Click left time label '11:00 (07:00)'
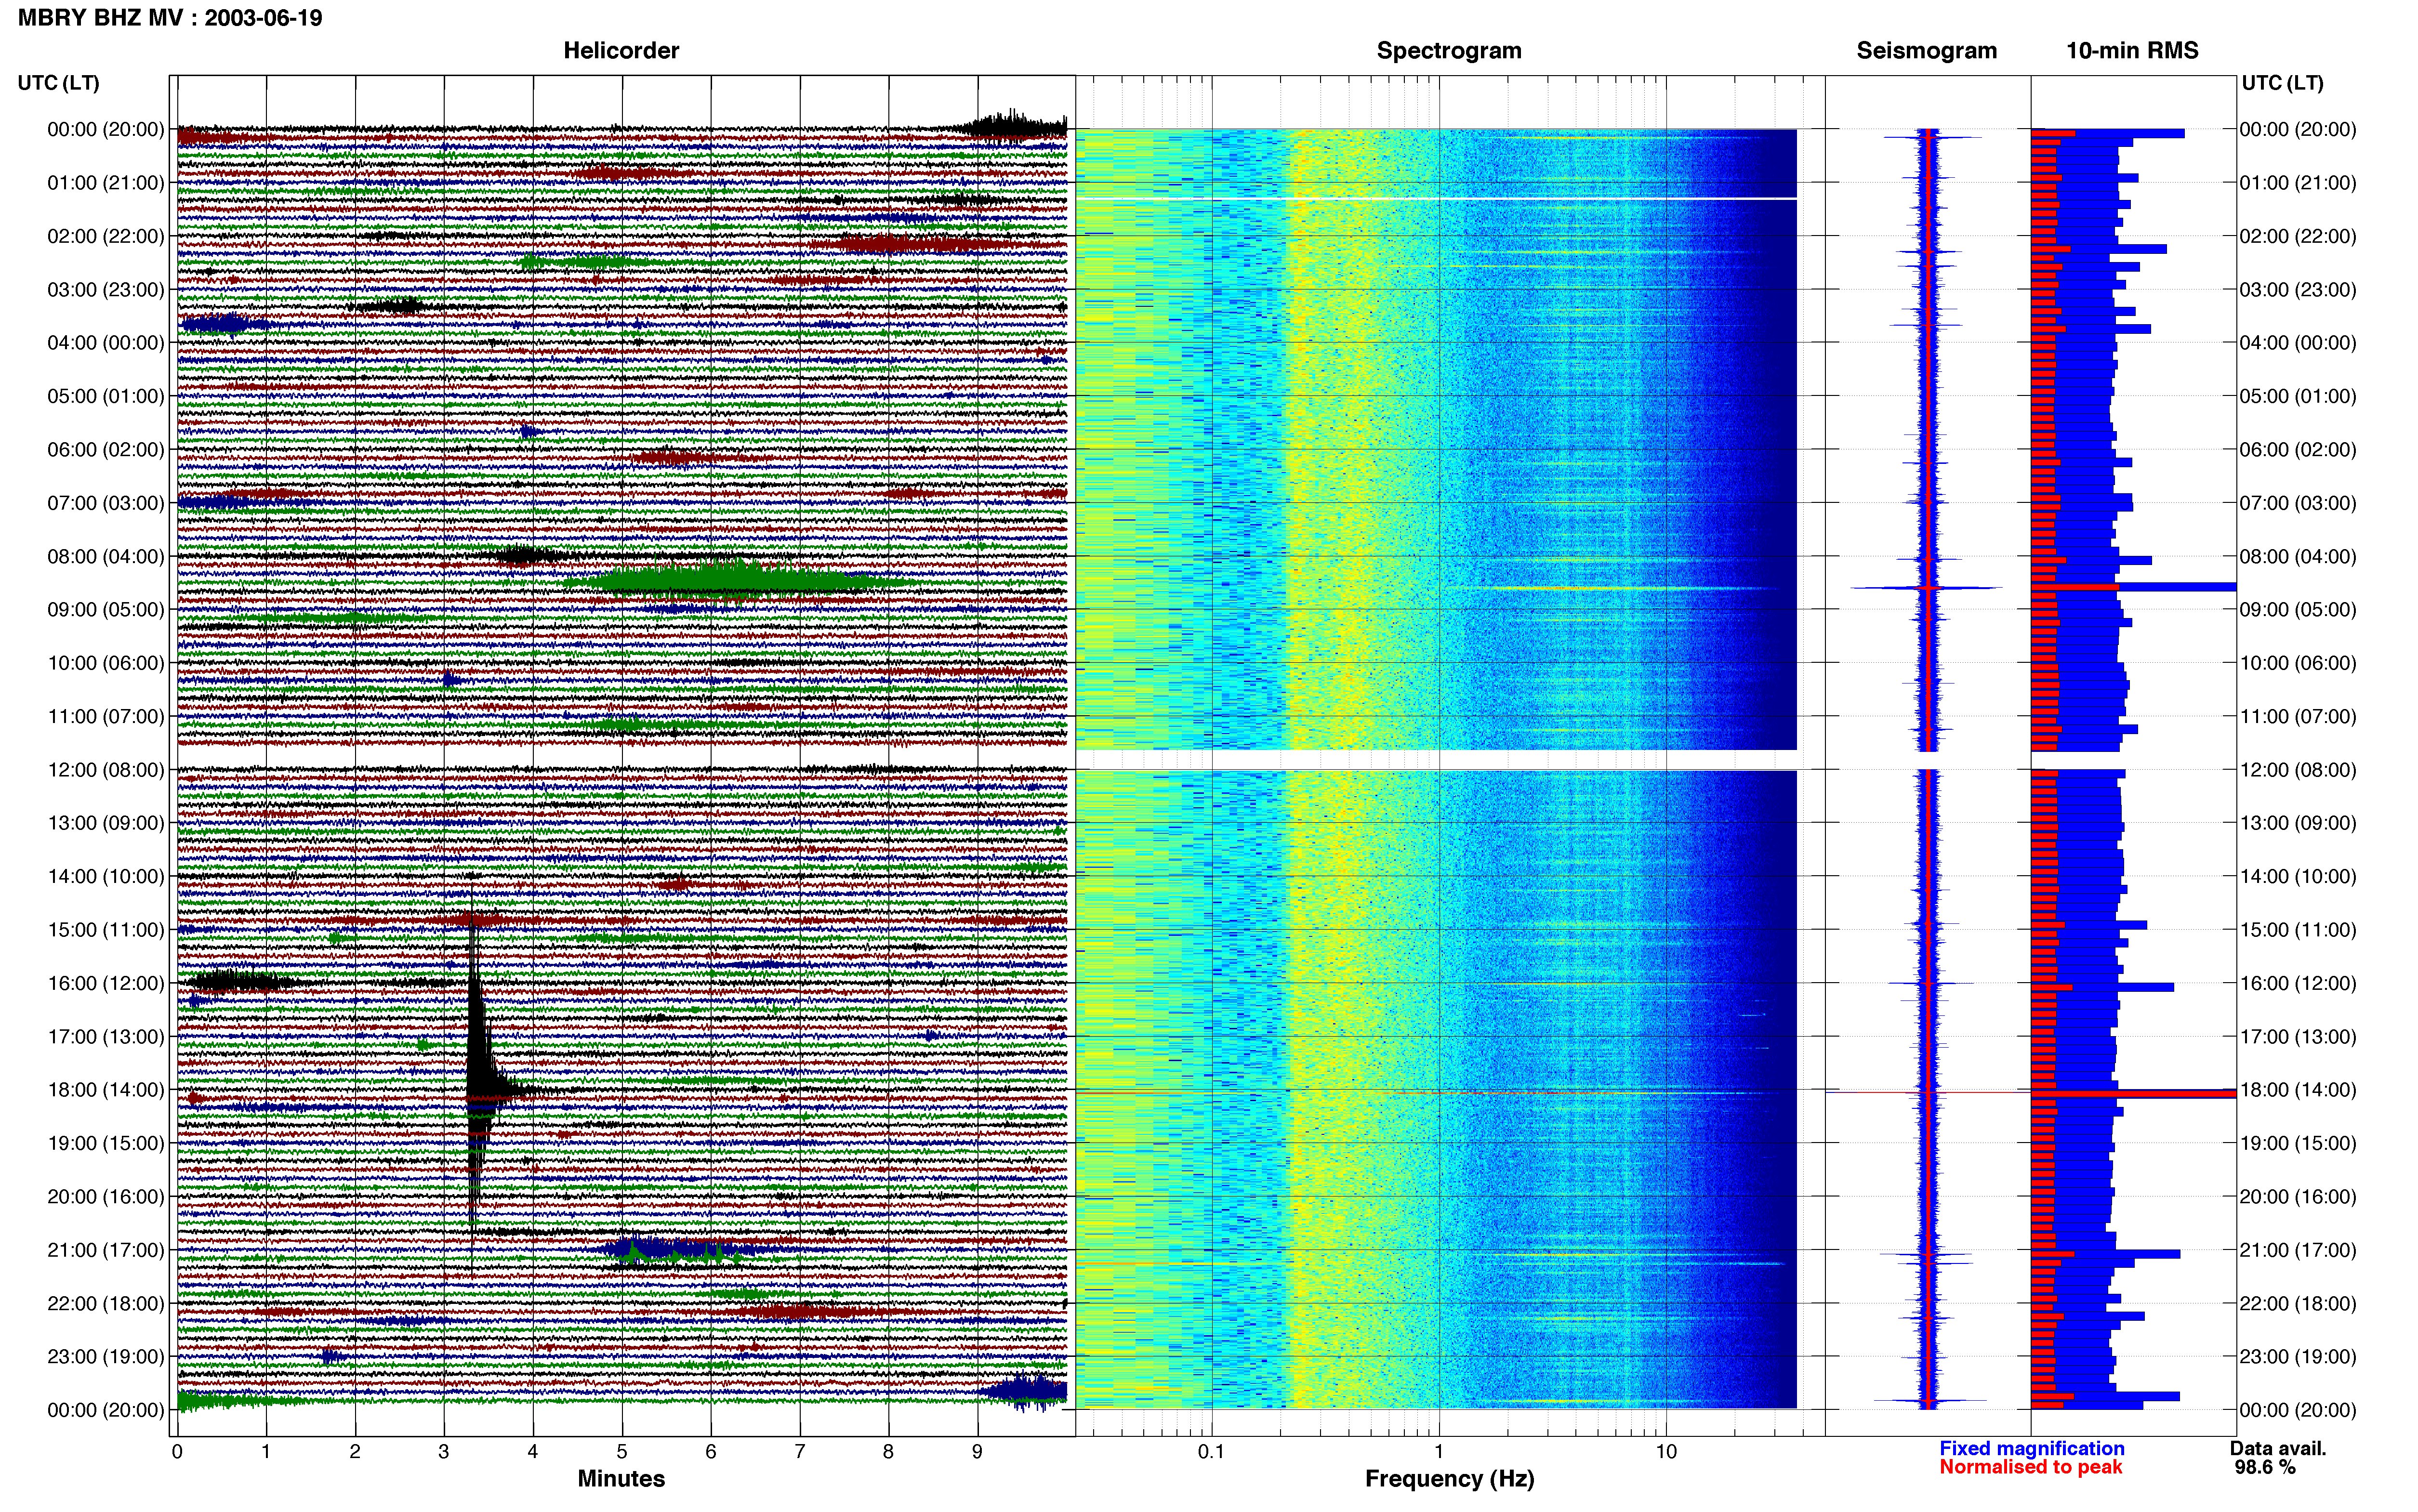The image size is (2418, 1512). [x=106, y=716]
